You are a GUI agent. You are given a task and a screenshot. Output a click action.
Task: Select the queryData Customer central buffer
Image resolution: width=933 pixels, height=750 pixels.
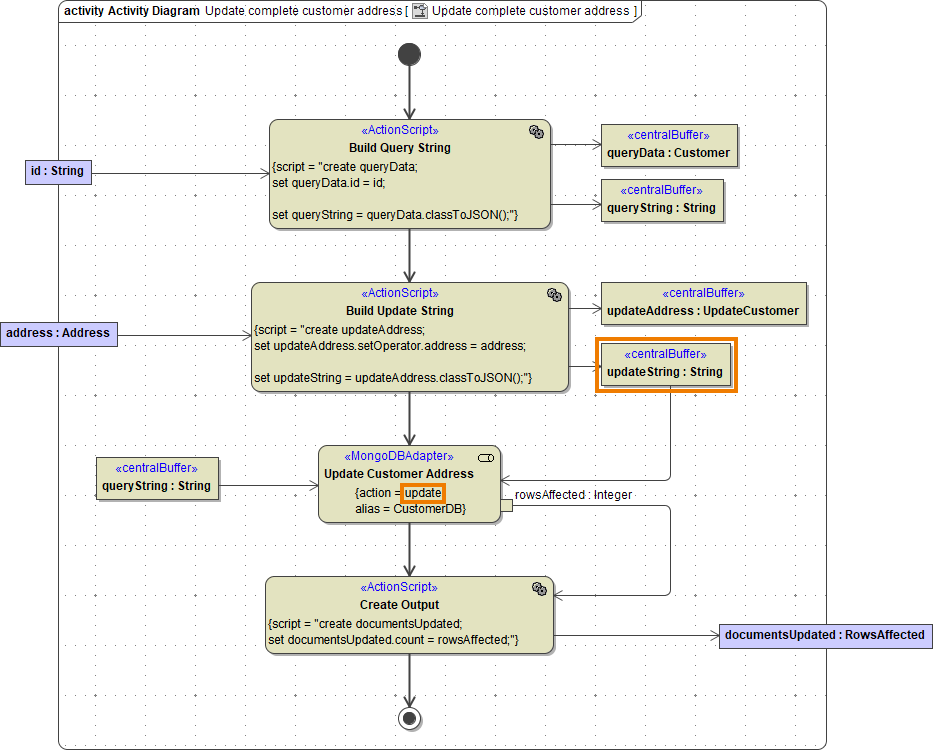[668, 146]
